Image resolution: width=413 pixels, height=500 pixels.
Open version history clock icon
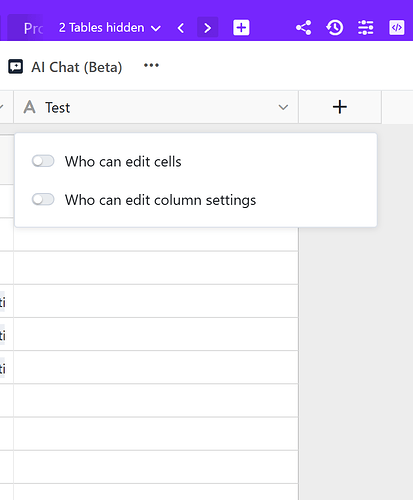point(335,28)
